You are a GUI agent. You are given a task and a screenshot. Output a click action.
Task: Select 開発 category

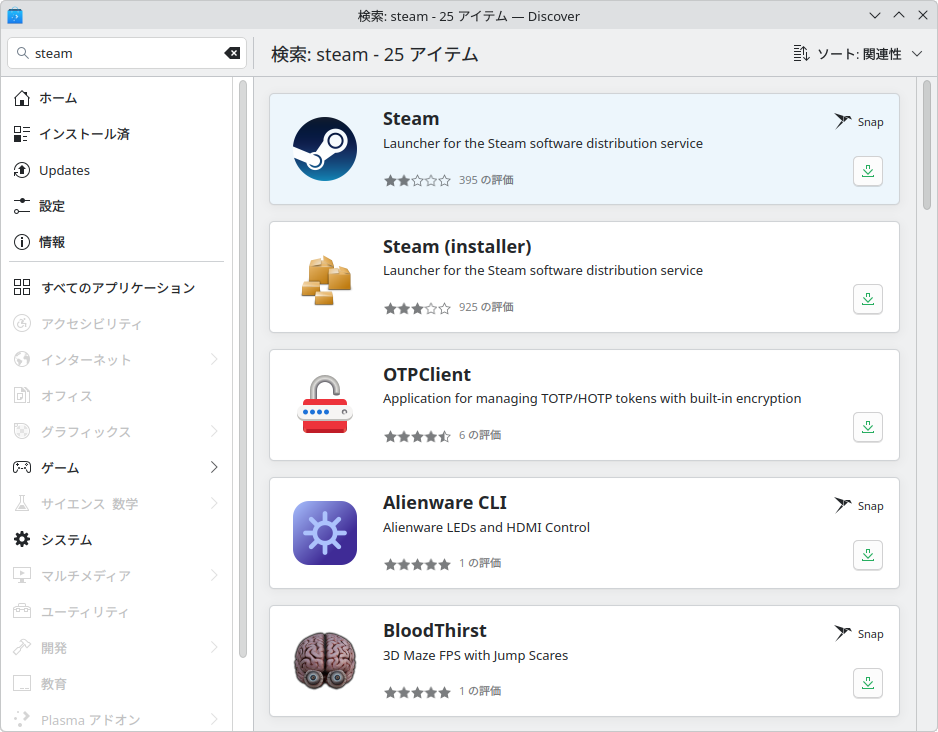click(117, 648)
